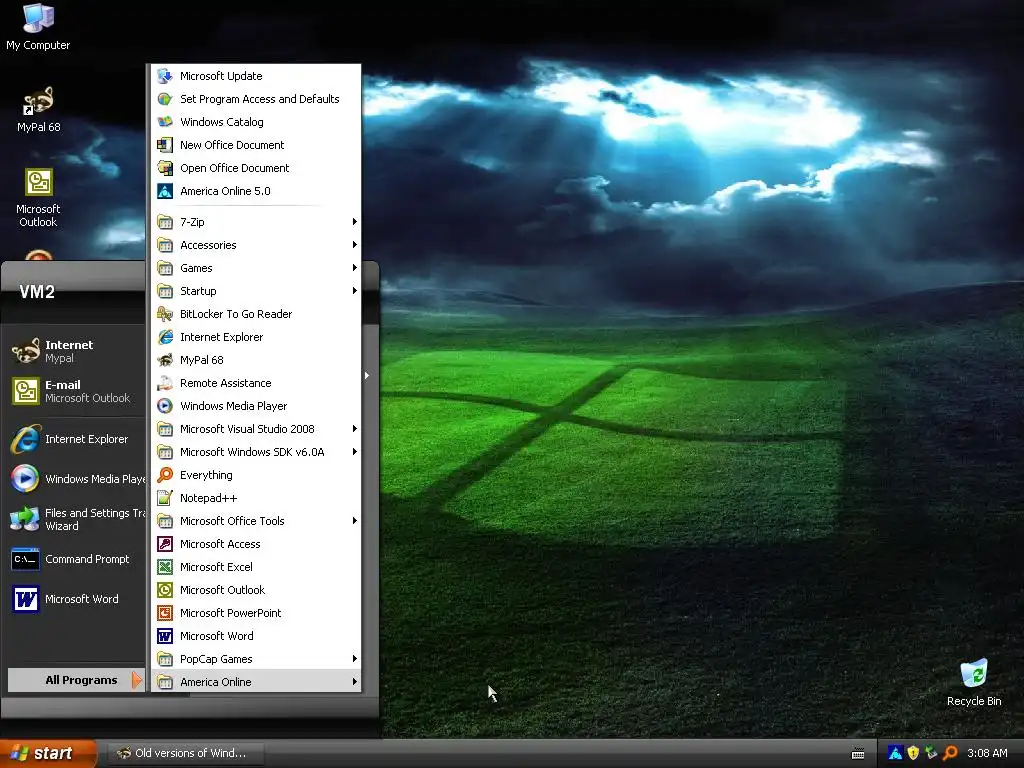The image size is (1024, 768).
Task: Open the PopCap Games menu entry
Action: [256, 659]
